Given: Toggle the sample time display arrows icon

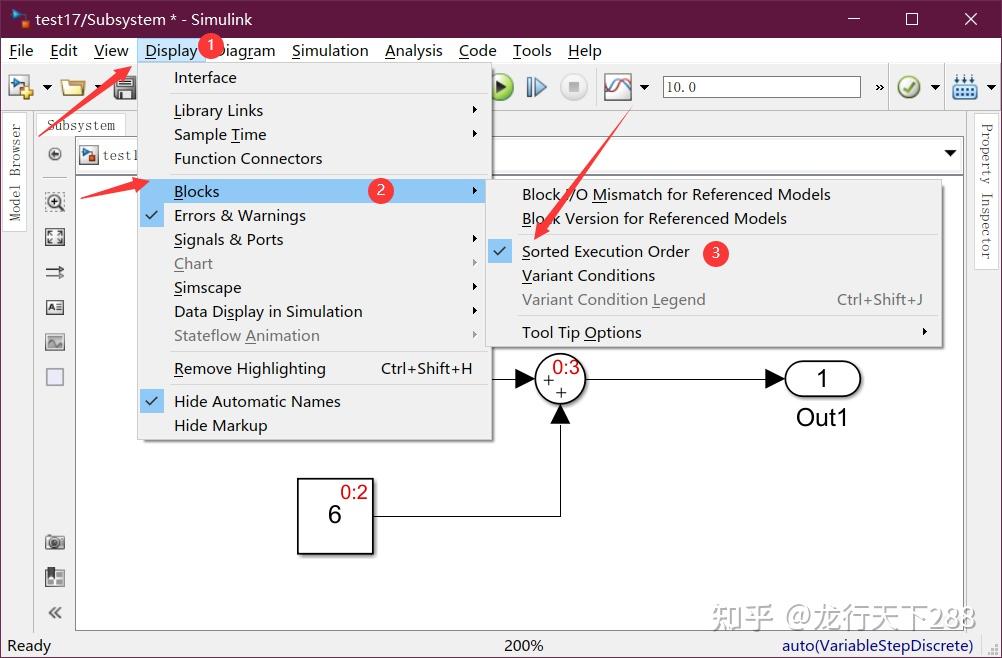Looking at the screenshot, I should [55, 273].
